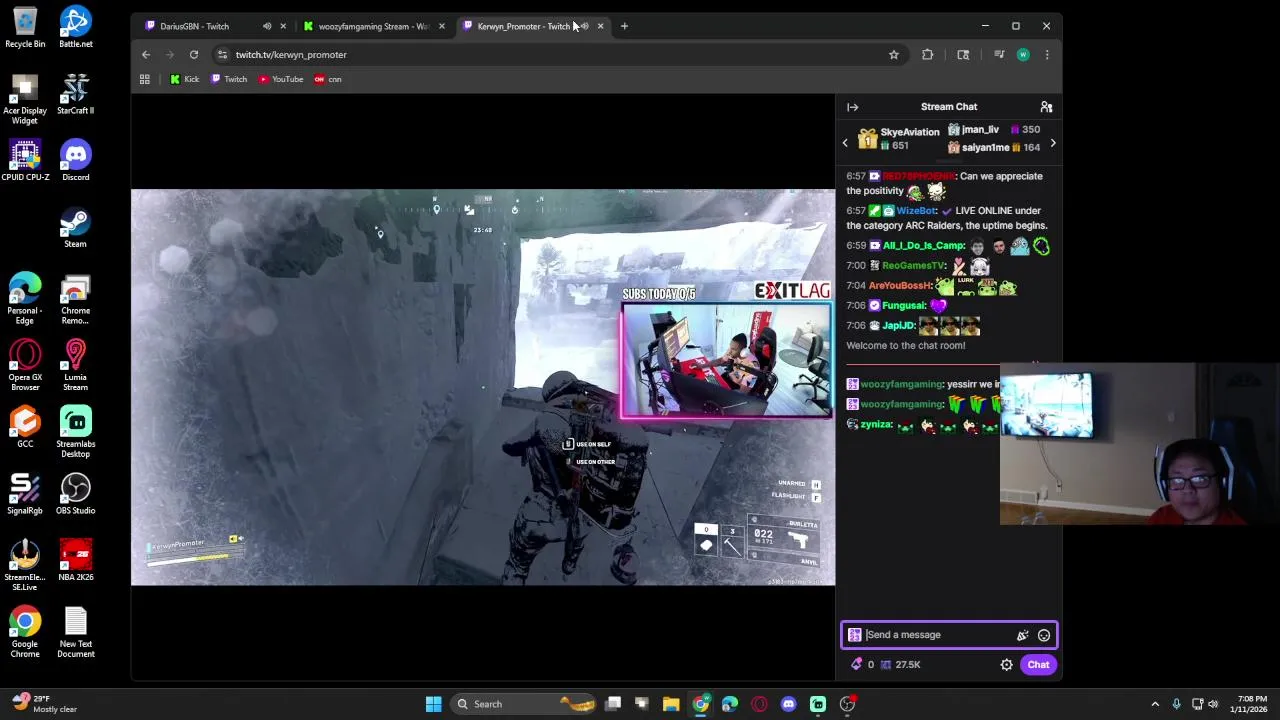Click the purple Chat send button
Screen dimensions: 1280x720
pyautogui.click(x=1038, y=665)
